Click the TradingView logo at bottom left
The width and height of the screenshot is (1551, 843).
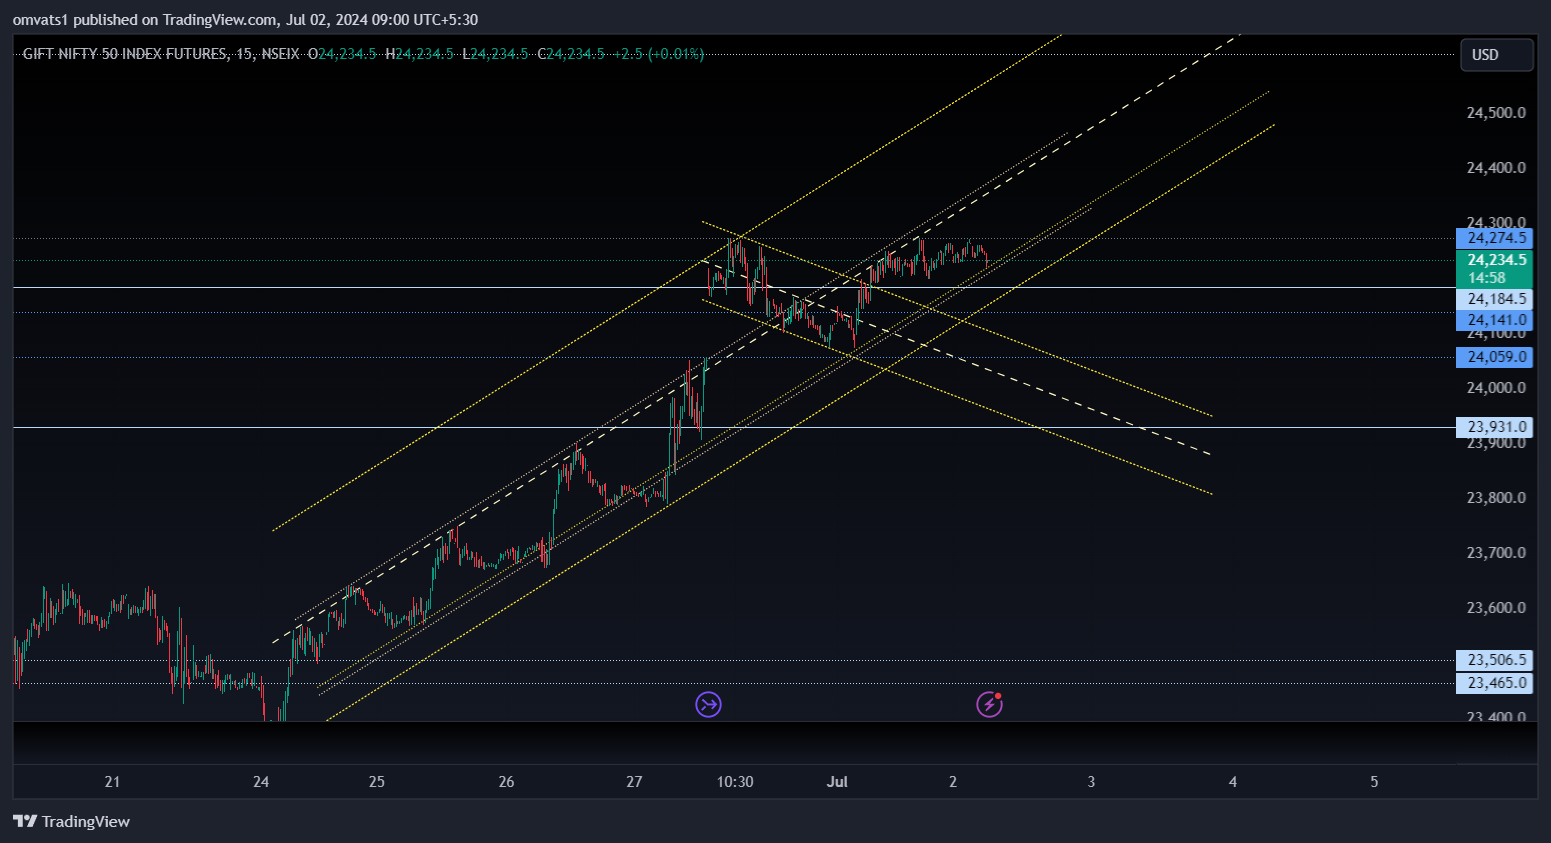72,821
